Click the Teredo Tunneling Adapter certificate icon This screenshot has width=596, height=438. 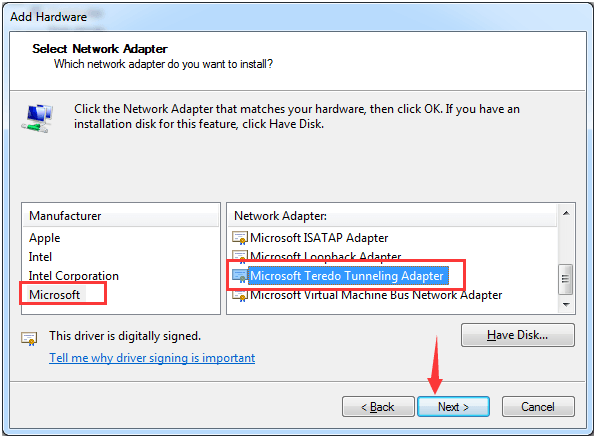click(240, 276)
